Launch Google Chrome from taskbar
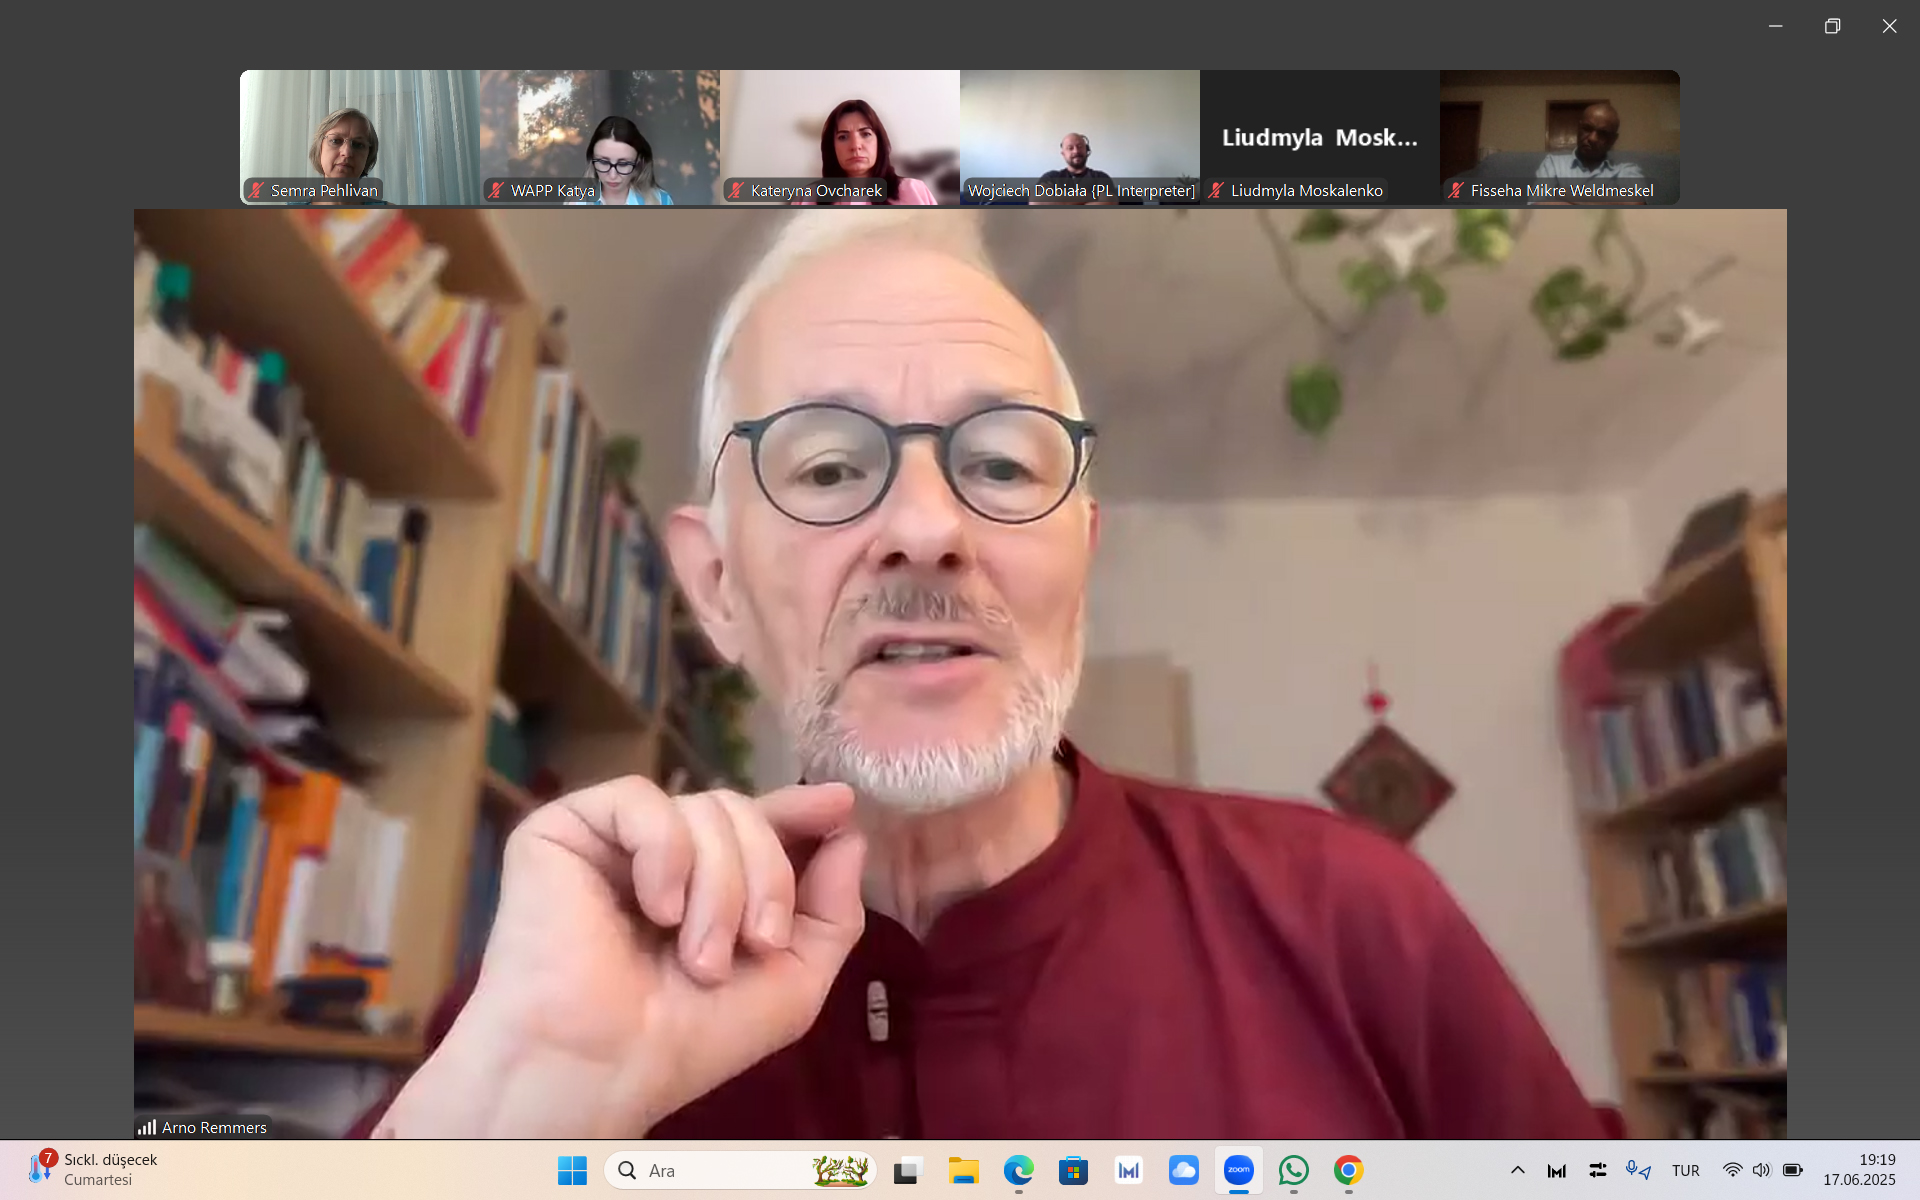The height and width of the screenshot is (1200, 1920). tap(1348, 1170)
